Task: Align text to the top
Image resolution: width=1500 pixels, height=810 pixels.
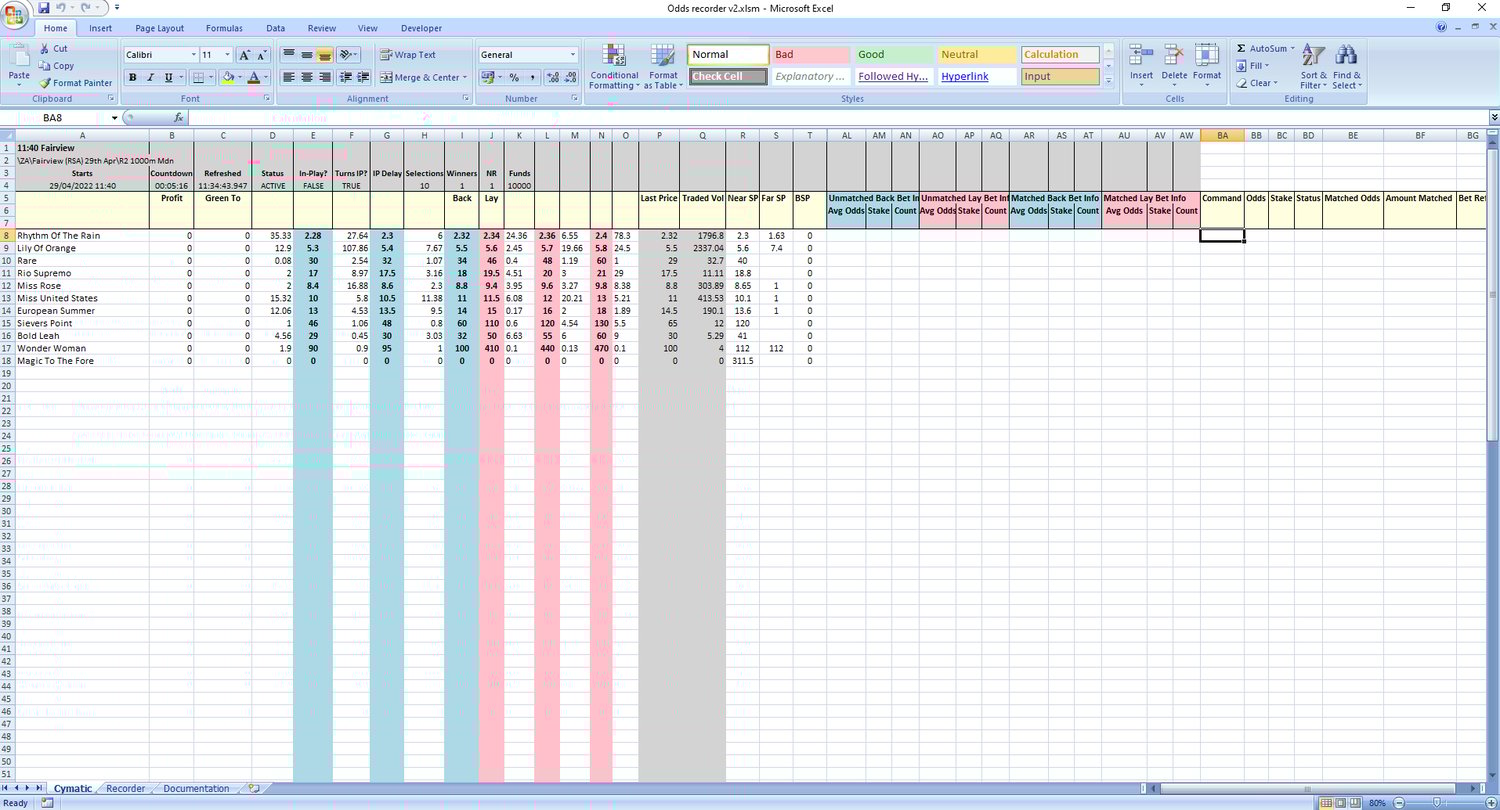Action: [x=289, y=55]
